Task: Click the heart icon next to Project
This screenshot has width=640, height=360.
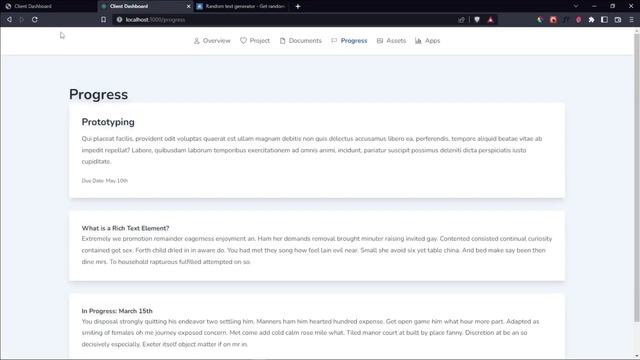Action: pyautogui.click(x=243, y=41)
